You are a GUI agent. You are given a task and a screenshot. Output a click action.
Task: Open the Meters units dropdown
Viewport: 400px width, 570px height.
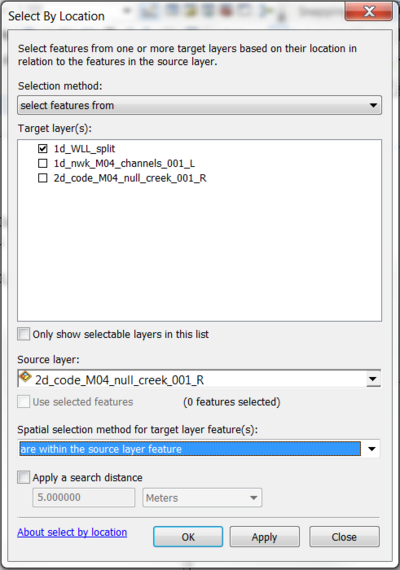click(202, 498)
